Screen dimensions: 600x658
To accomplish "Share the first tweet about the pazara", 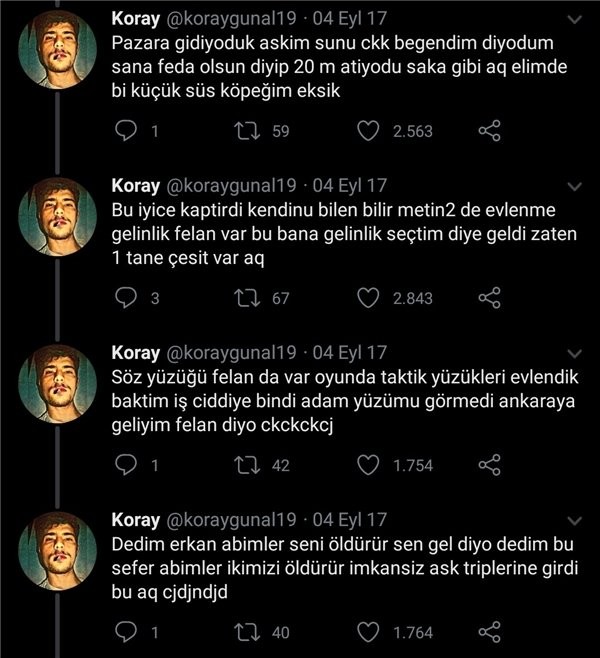I will pyautogui.click(x=490, y=131).
